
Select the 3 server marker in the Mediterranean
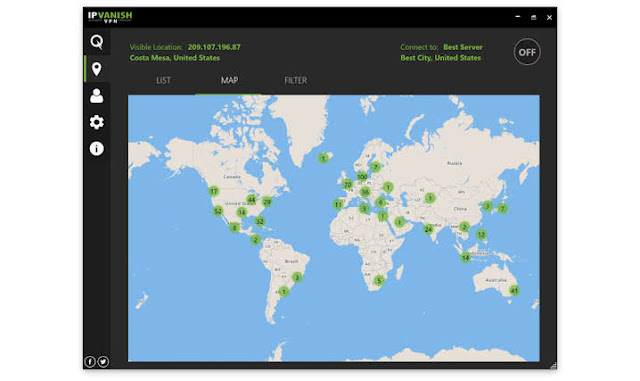coord(364,209)
